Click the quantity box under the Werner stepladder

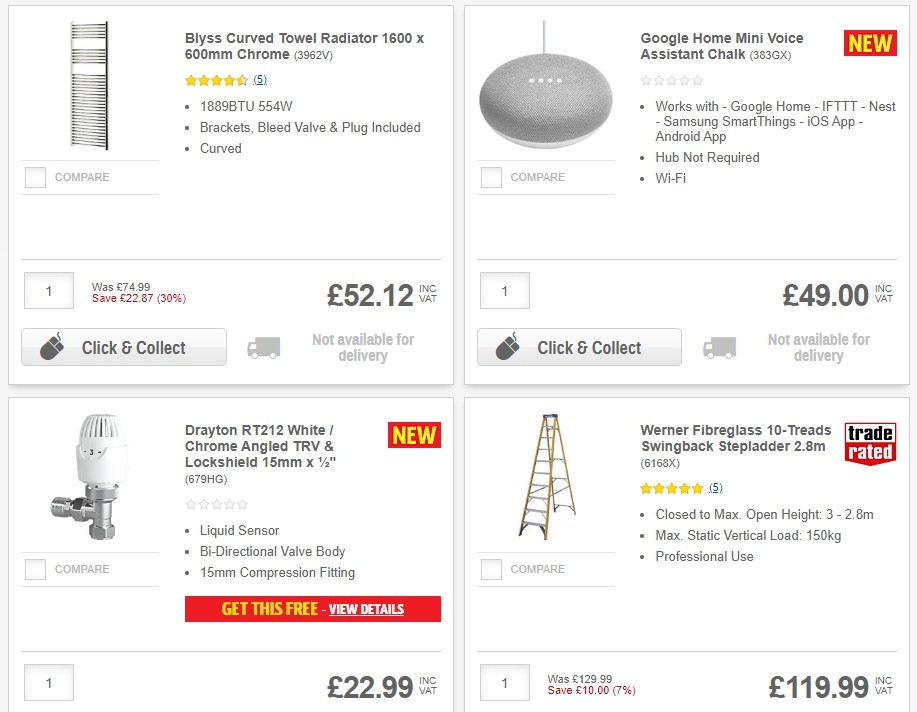(x=504, y=682)
